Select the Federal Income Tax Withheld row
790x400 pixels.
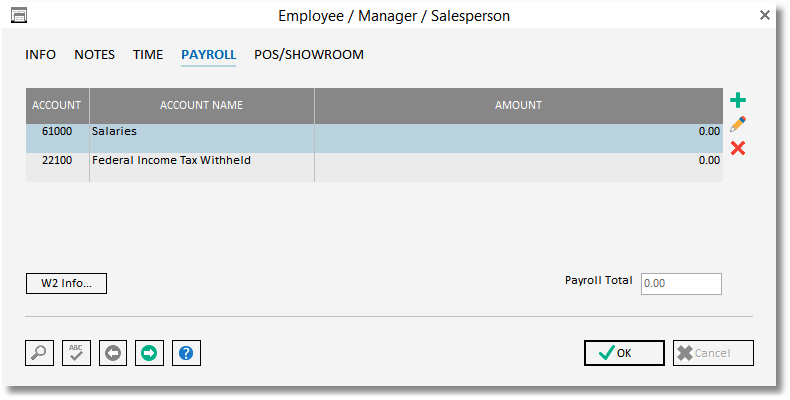click(374, 167)
